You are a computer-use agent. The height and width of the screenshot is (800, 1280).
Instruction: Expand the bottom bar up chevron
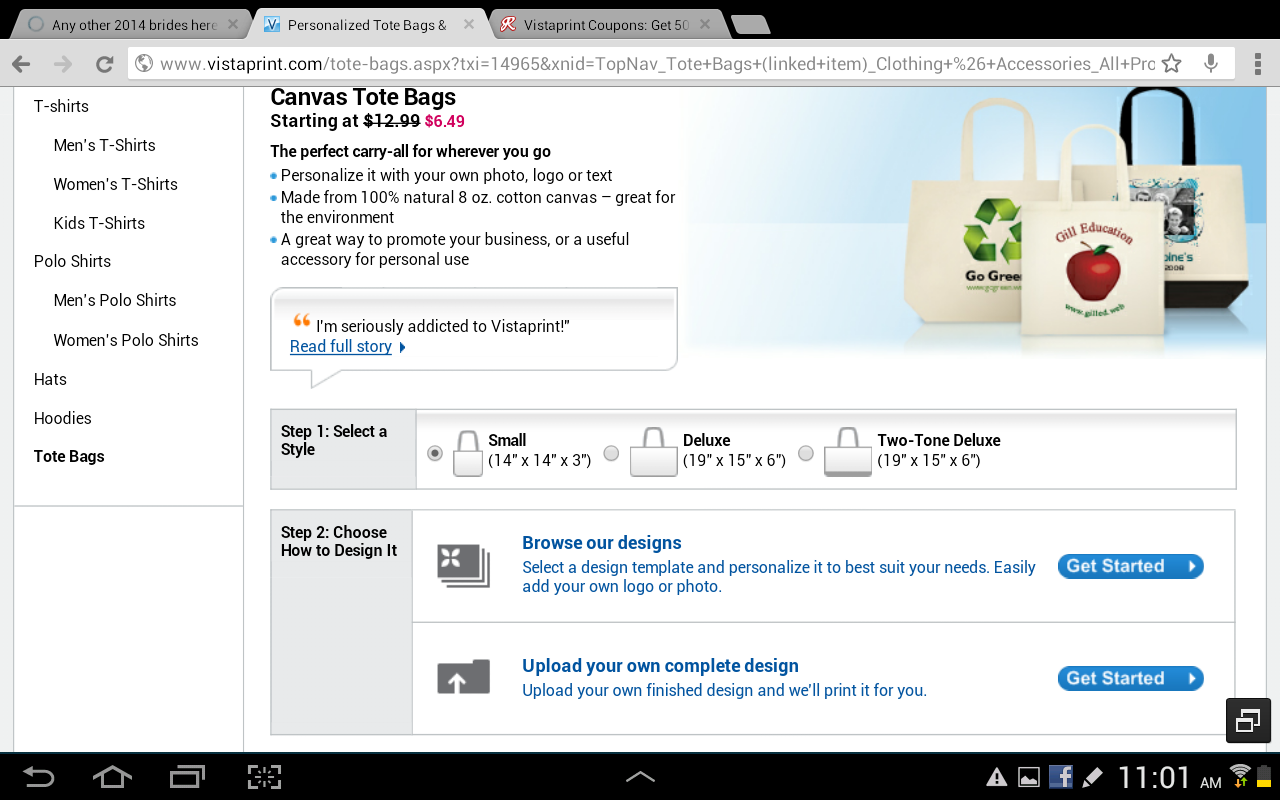[x=640, y=777]
